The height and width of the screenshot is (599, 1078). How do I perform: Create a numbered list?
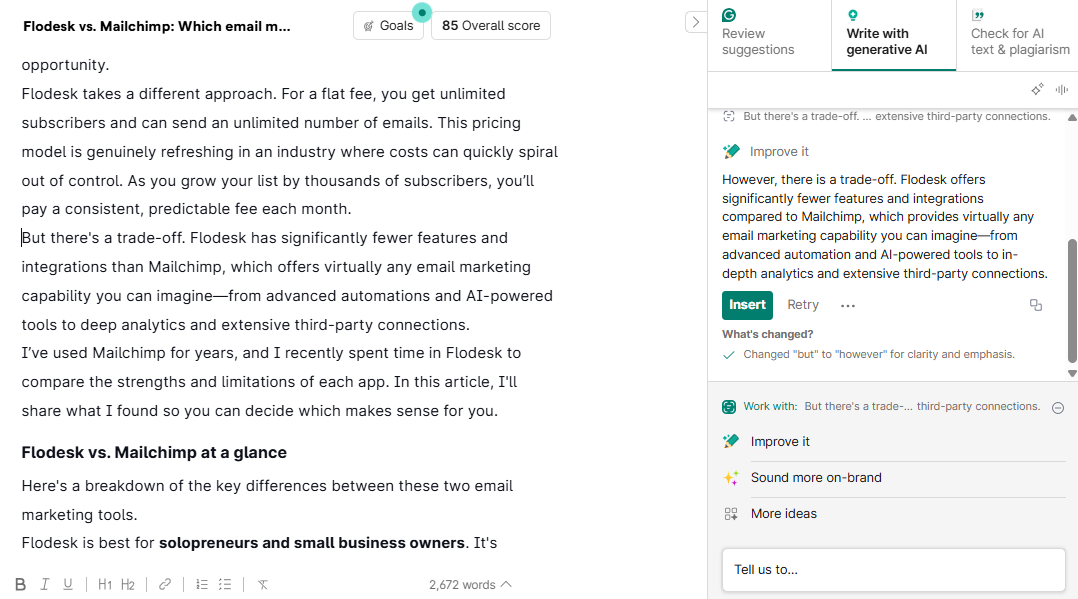tap(202, 585)
